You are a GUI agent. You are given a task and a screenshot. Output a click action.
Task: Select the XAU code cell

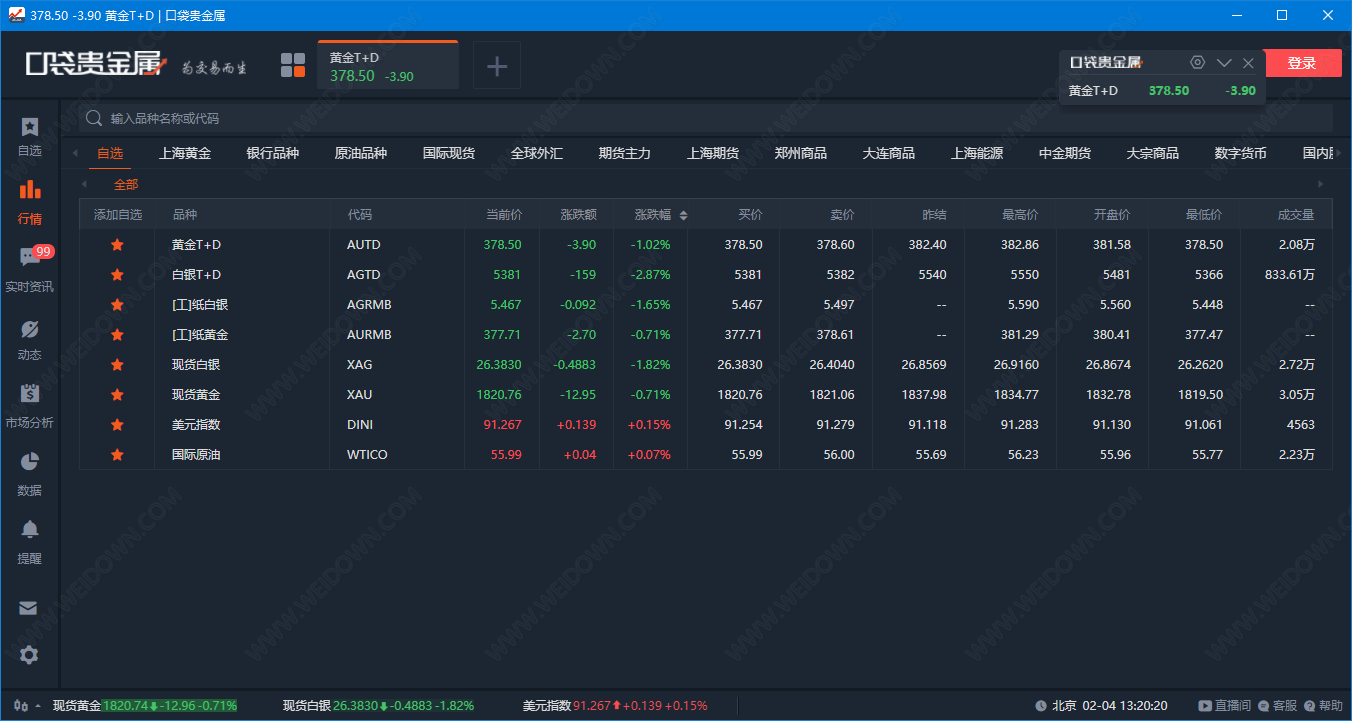[360, 394]
